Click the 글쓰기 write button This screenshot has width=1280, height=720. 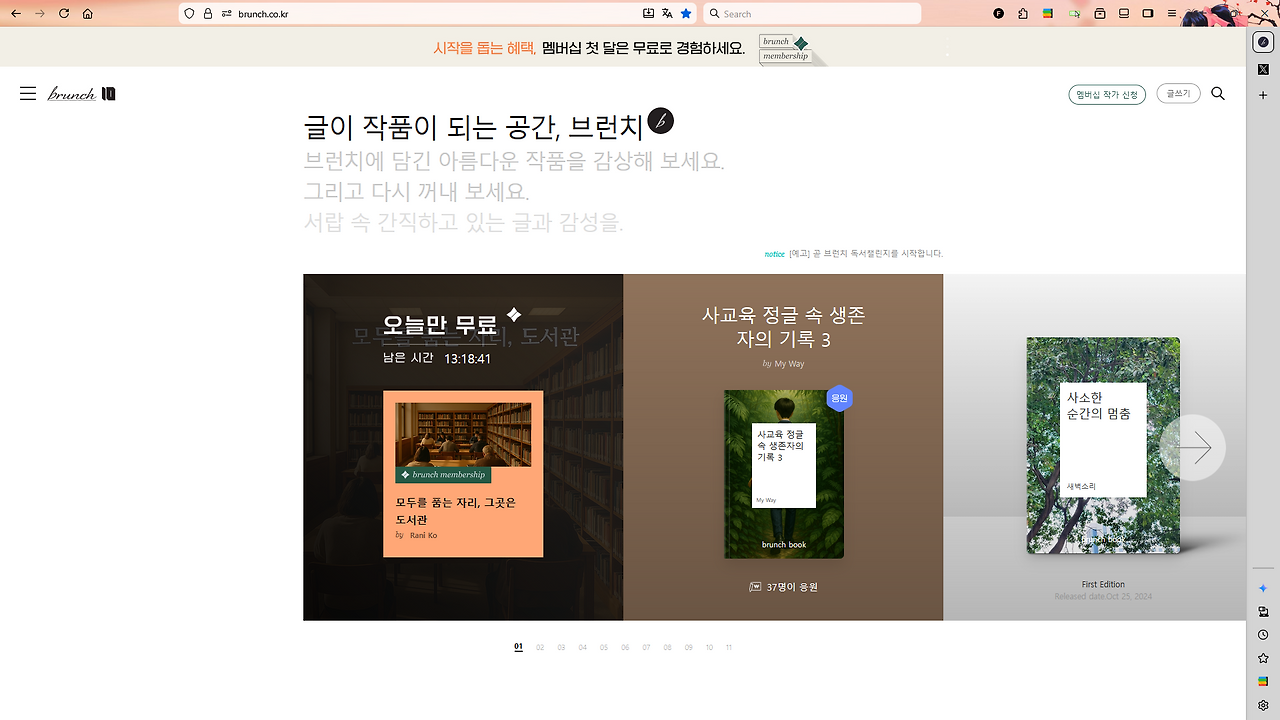1178,93
